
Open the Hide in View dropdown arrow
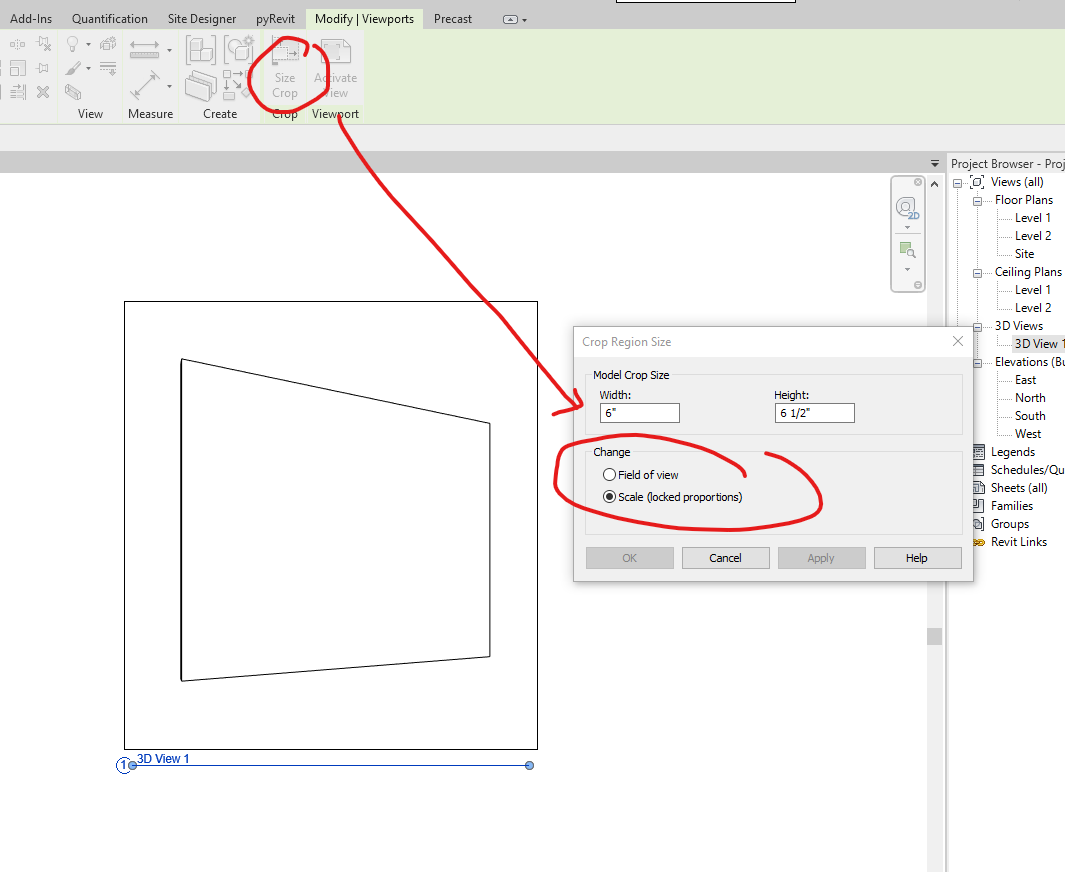[x=88, y=45]
